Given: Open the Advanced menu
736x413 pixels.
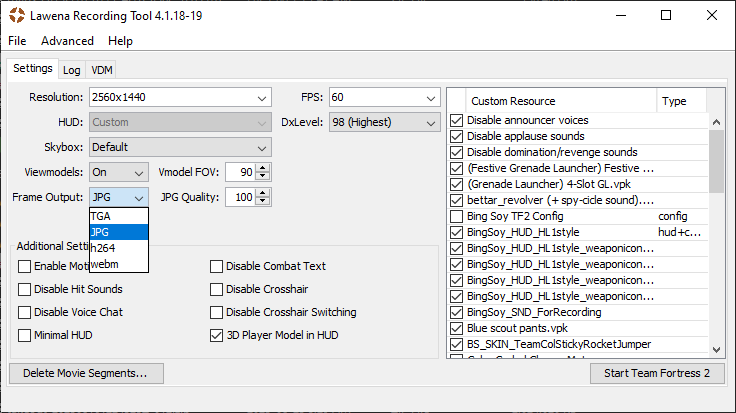Looking at the screenshot, I should [67, 41].
